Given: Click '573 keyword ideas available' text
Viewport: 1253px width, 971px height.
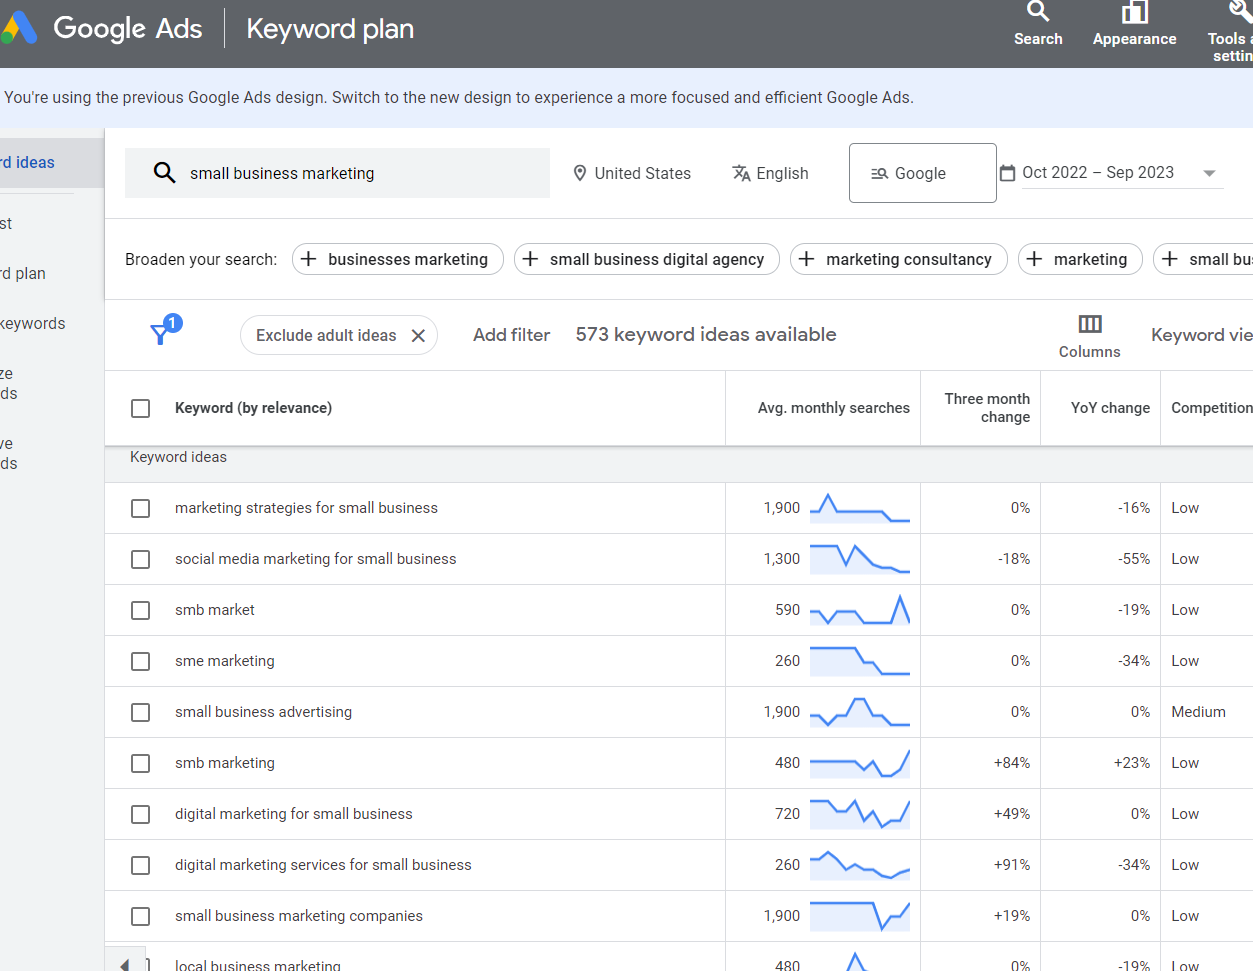Looking at the screenshot, I should [706, 335].
